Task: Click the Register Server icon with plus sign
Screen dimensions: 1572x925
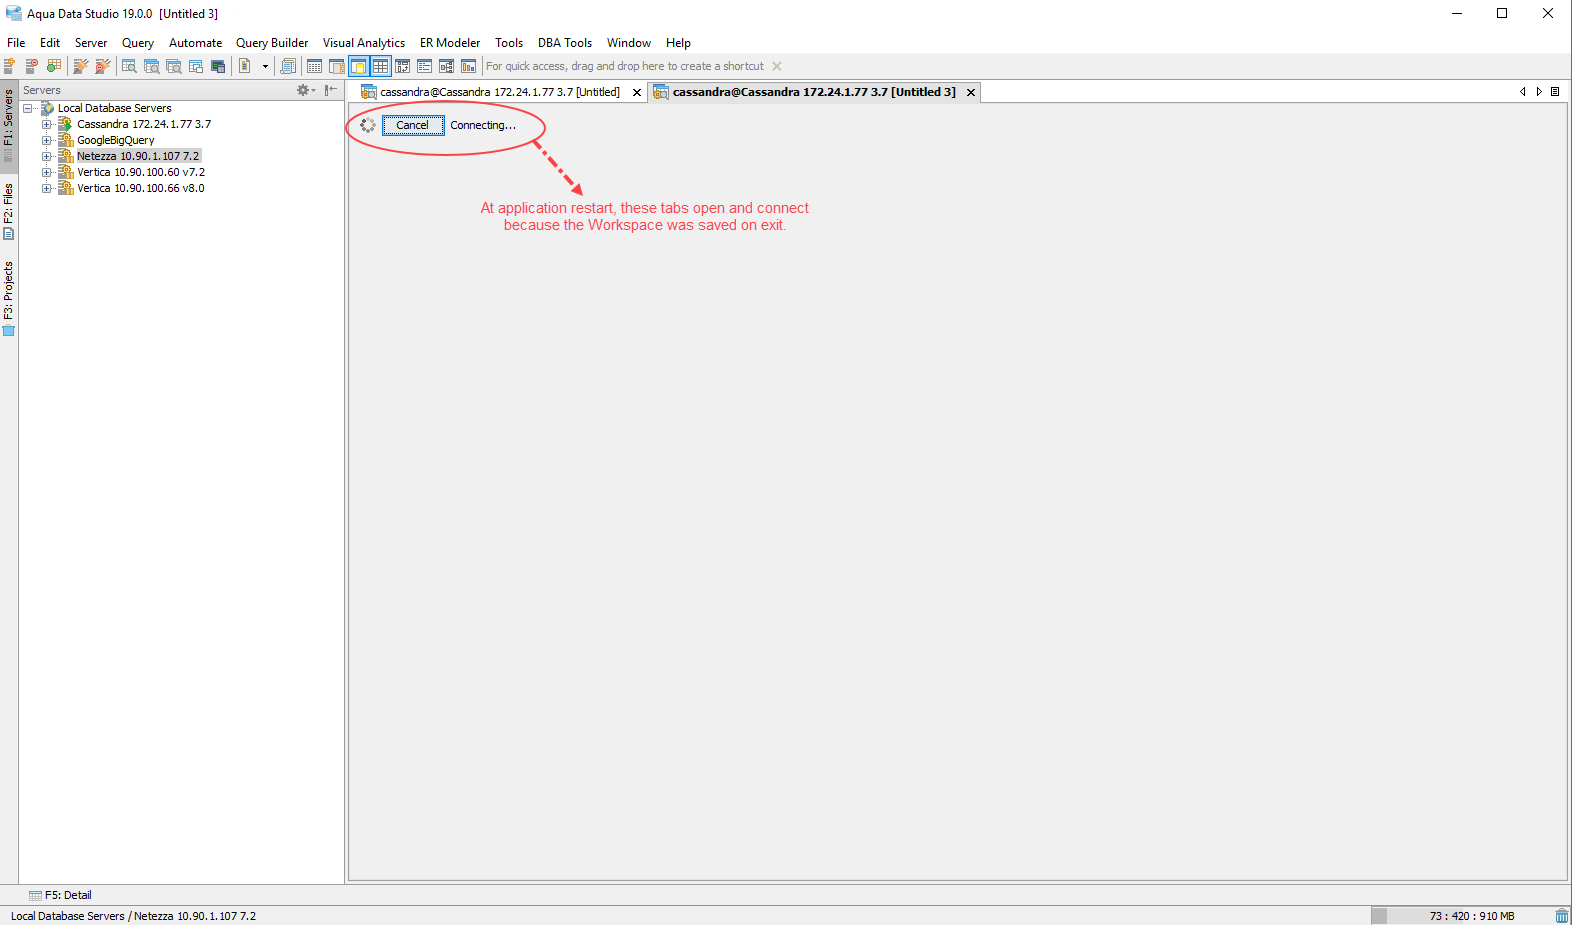Action: point(10,66)
